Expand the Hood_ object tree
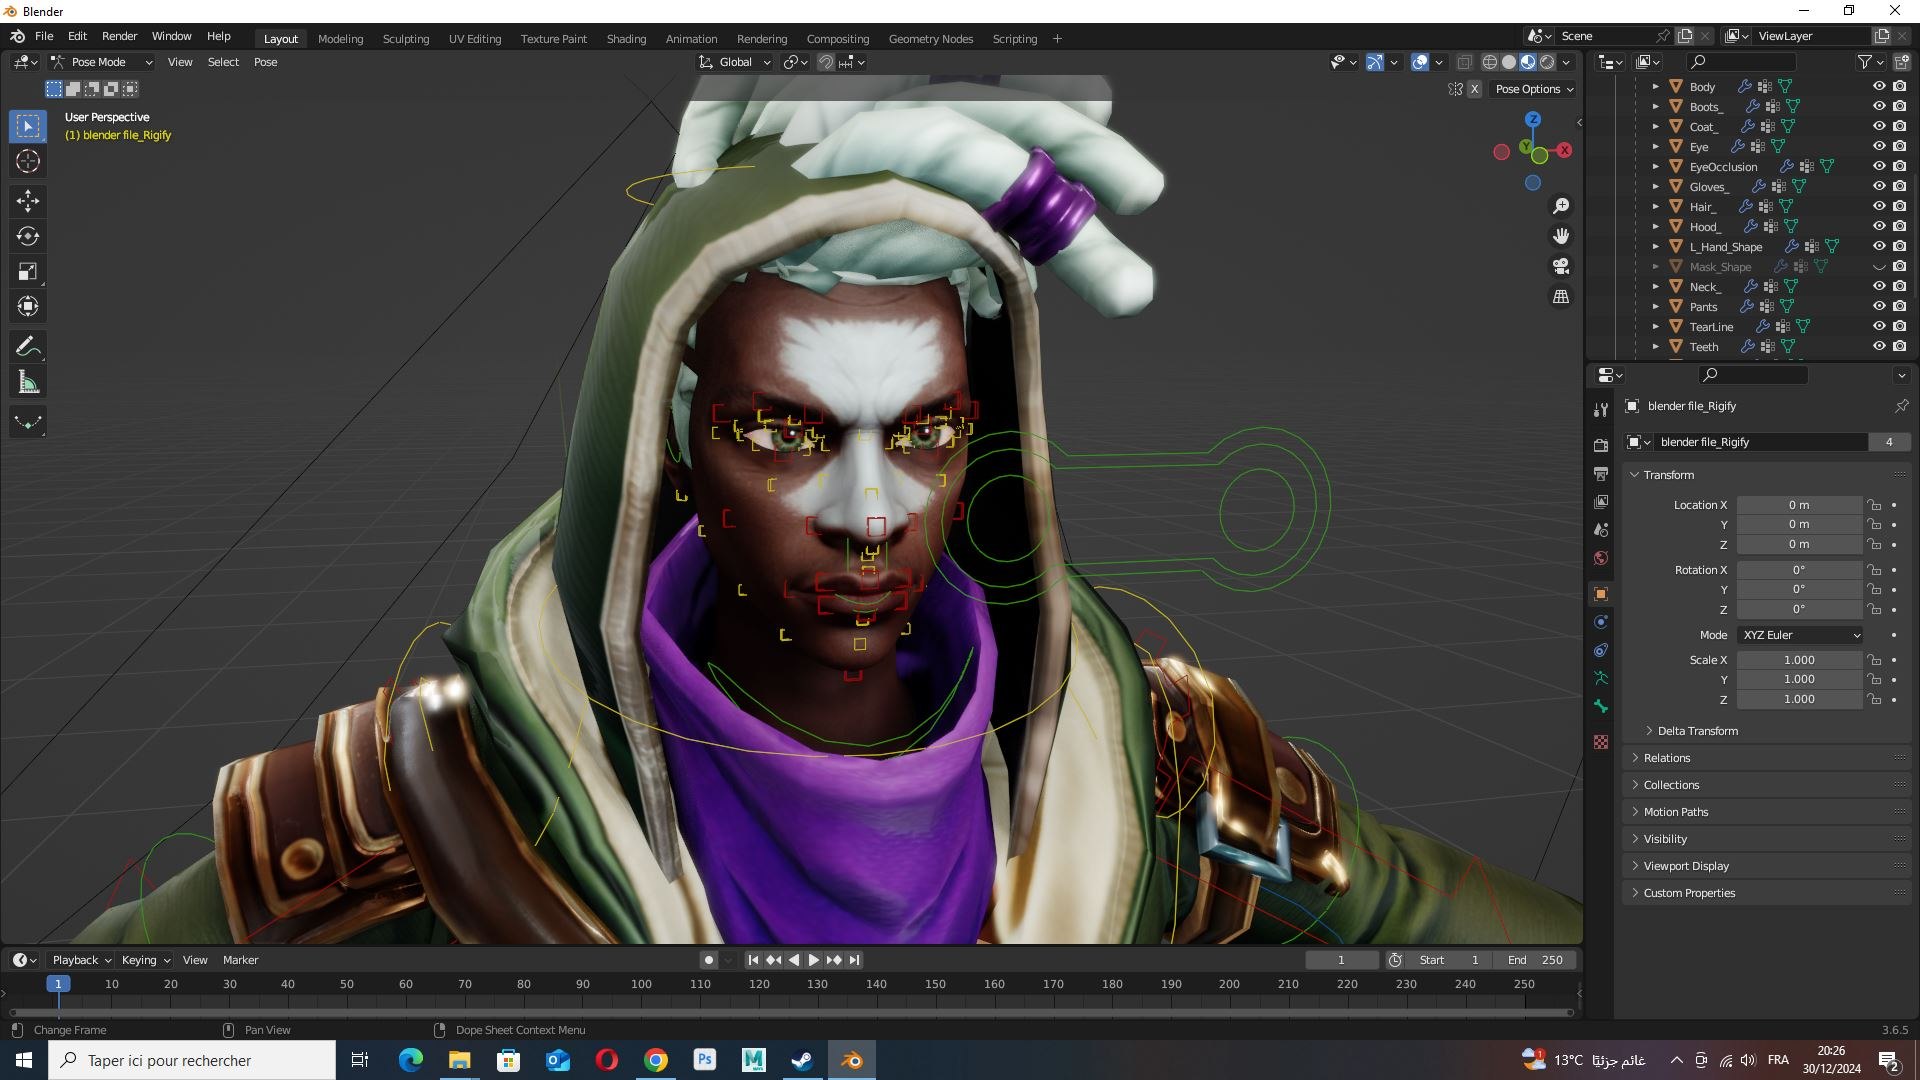 pos(1656,227)
